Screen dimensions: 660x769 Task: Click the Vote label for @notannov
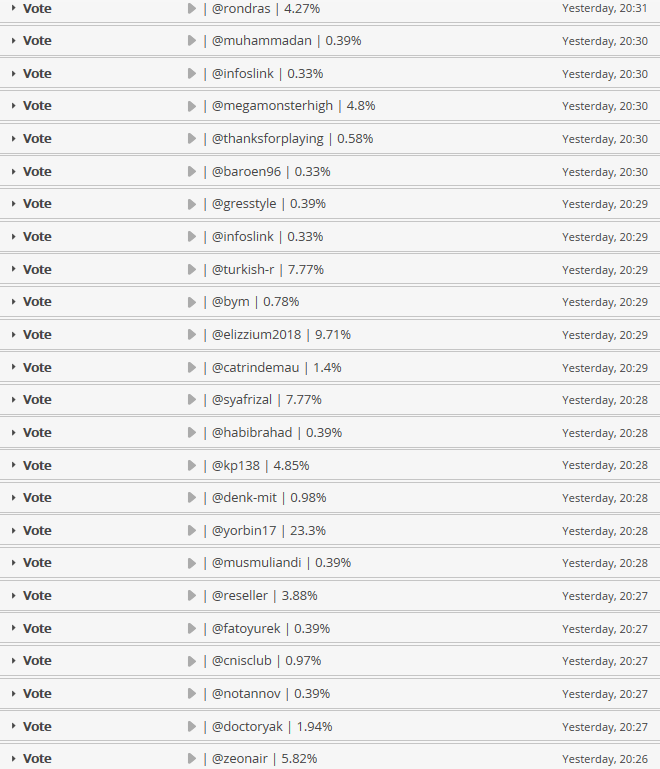coord(37,693)
